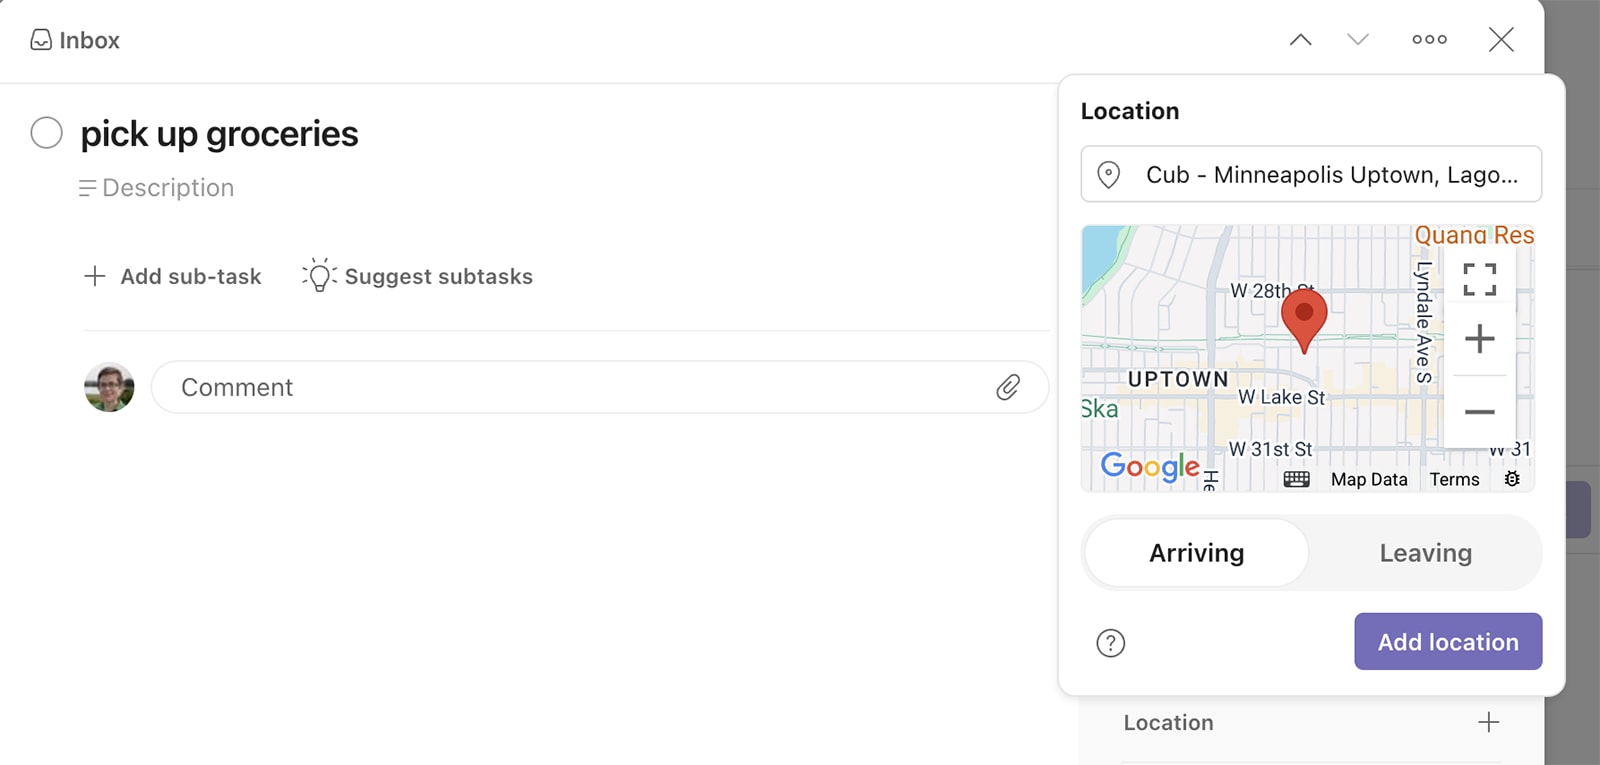
Task: Click Suggest subtasks
Action: [x=418, y=276]
